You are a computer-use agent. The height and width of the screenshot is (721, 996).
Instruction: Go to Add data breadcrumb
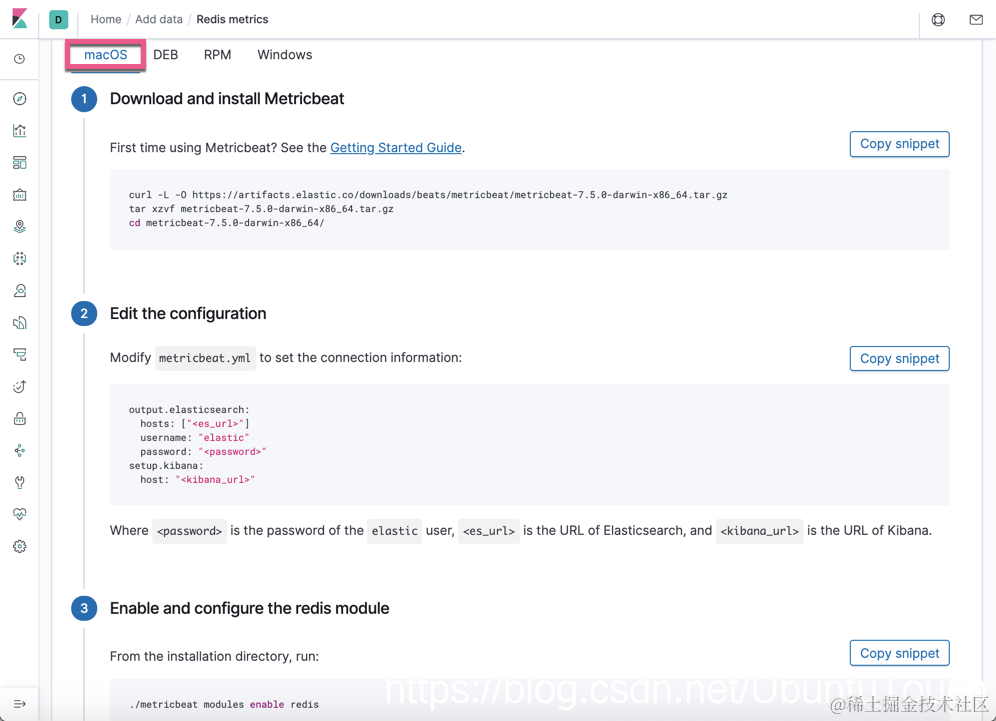(159, 20)
